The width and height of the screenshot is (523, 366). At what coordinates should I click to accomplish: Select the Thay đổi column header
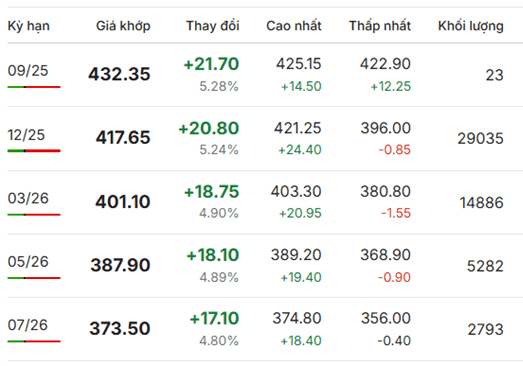(x=212, y=26)
